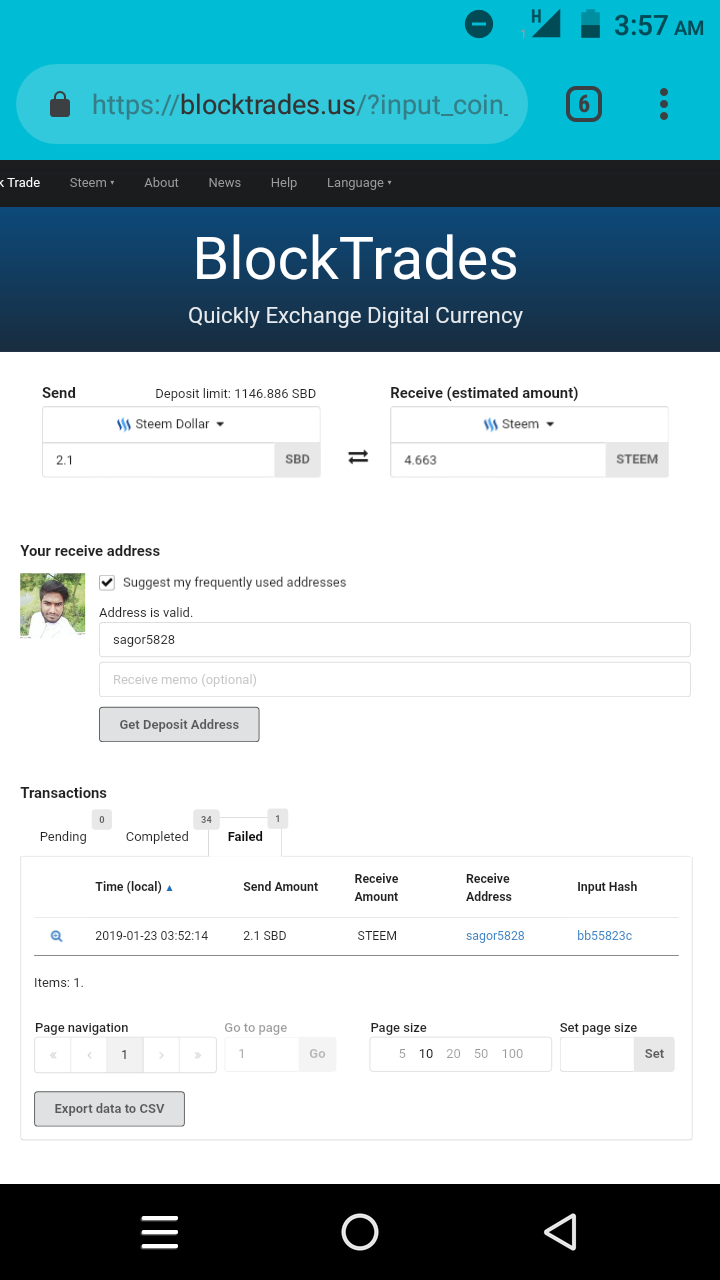The image size is (720, 1280).
Task: Tap the Android home circle button
Action: [360, 1232]
